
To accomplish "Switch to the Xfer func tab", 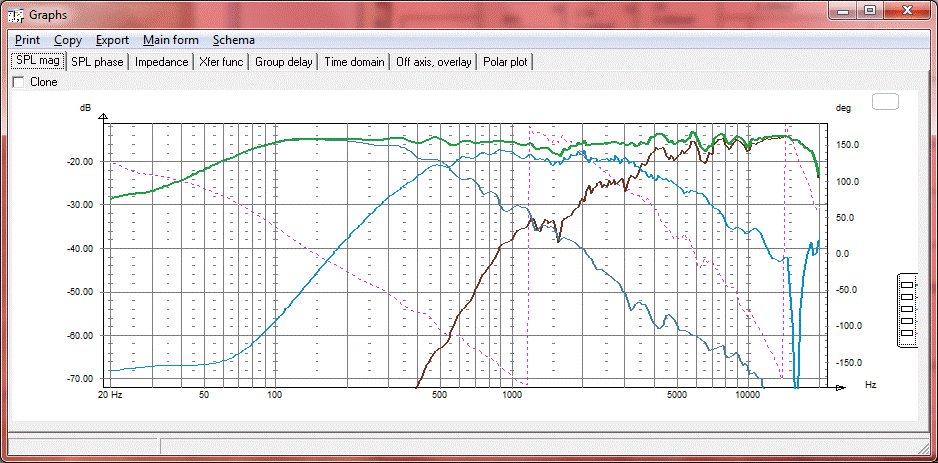I will click(x=221, y=62).
